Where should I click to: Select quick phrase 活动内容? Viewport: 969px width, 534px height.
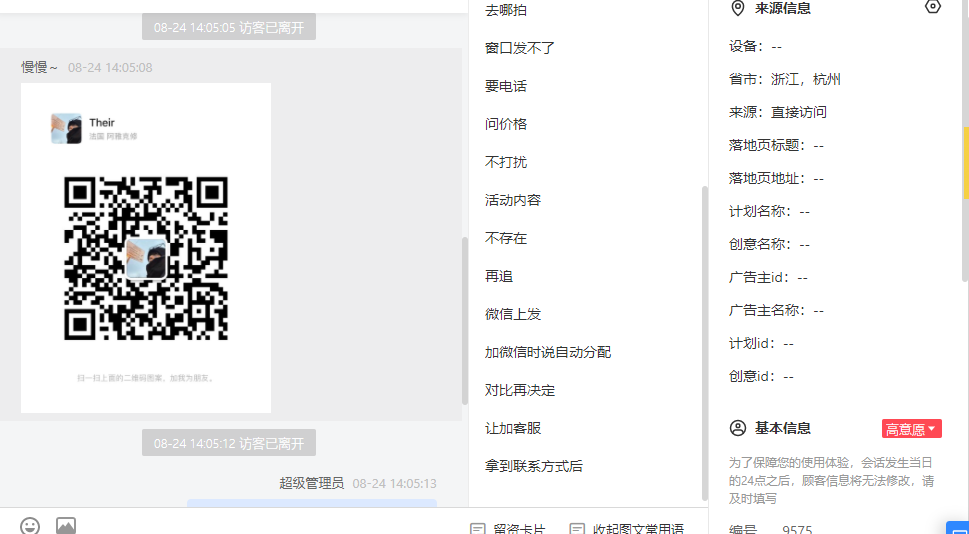(x=513, y=200)
